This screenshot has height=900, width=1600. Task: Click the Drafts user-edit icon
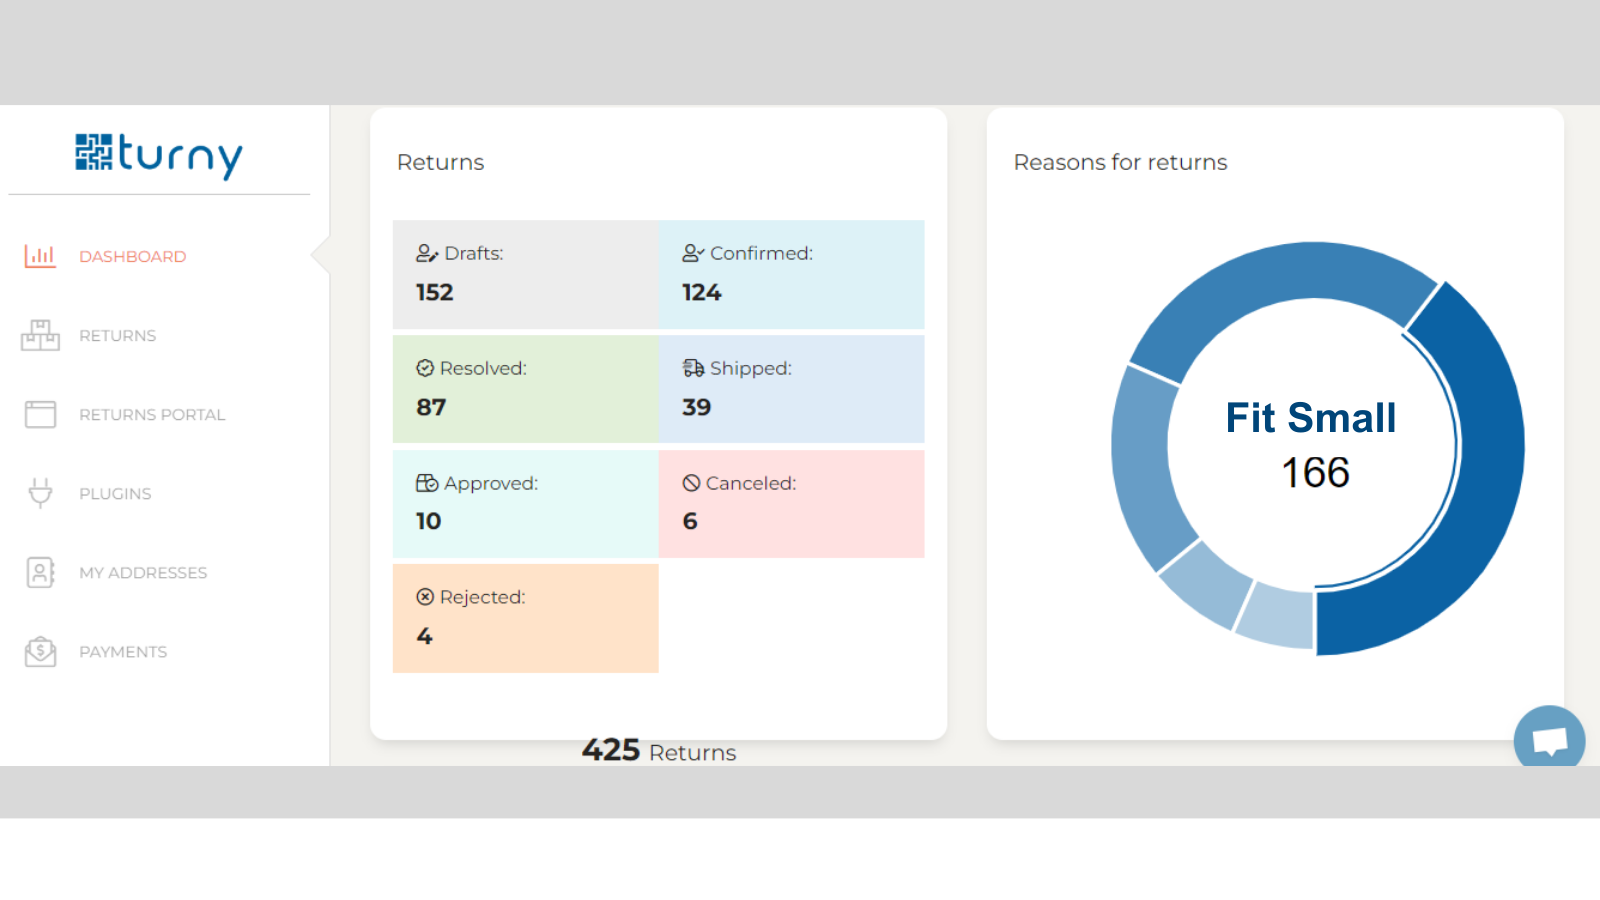[427, 254]
